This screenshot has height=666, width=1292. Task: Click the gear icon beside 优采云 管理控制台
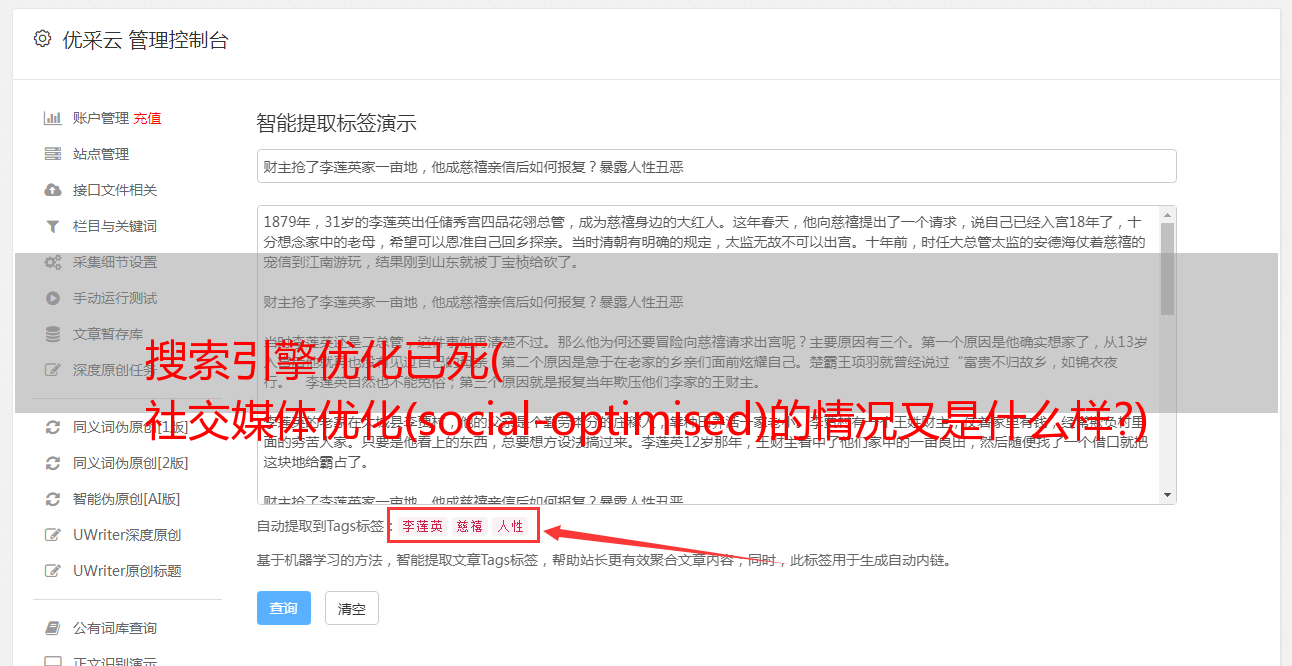tap(42, 39)
